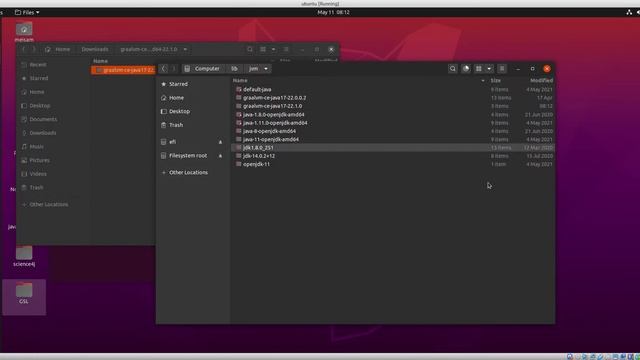The width and height of the screenshot is (640, 360).
Task: Click the disk usage pie icon in front window toolbar
Action: point(466,69)
